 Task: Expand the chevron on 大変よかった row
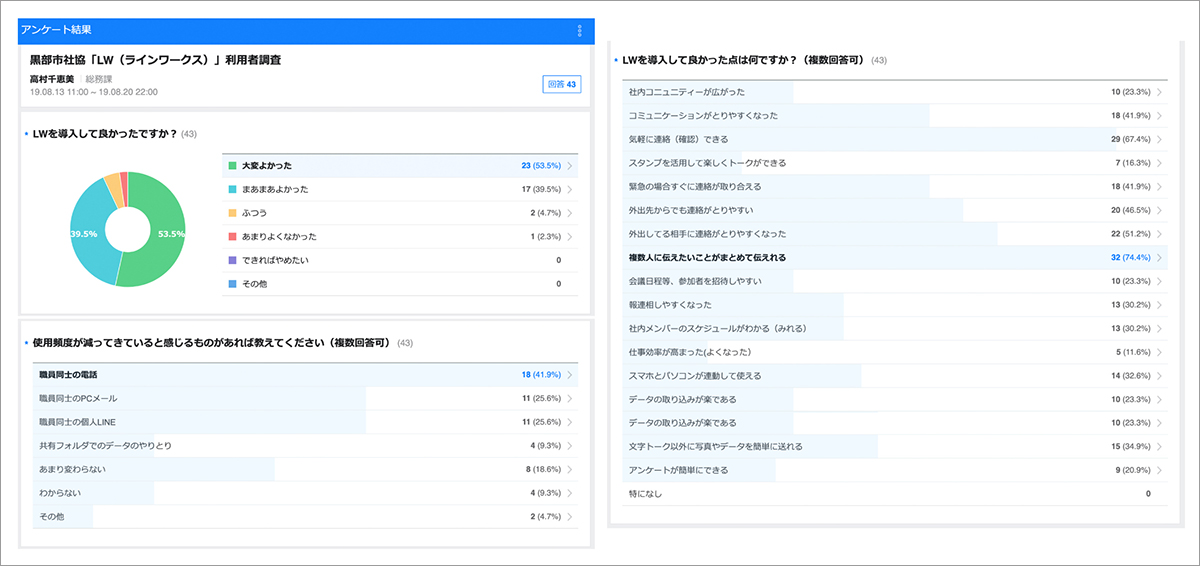click(x=569, y=166)
